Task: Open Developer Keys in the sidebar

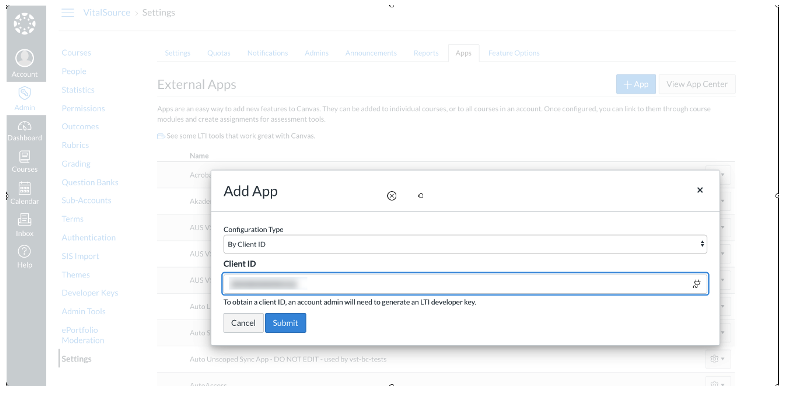Action: point(90,293)
